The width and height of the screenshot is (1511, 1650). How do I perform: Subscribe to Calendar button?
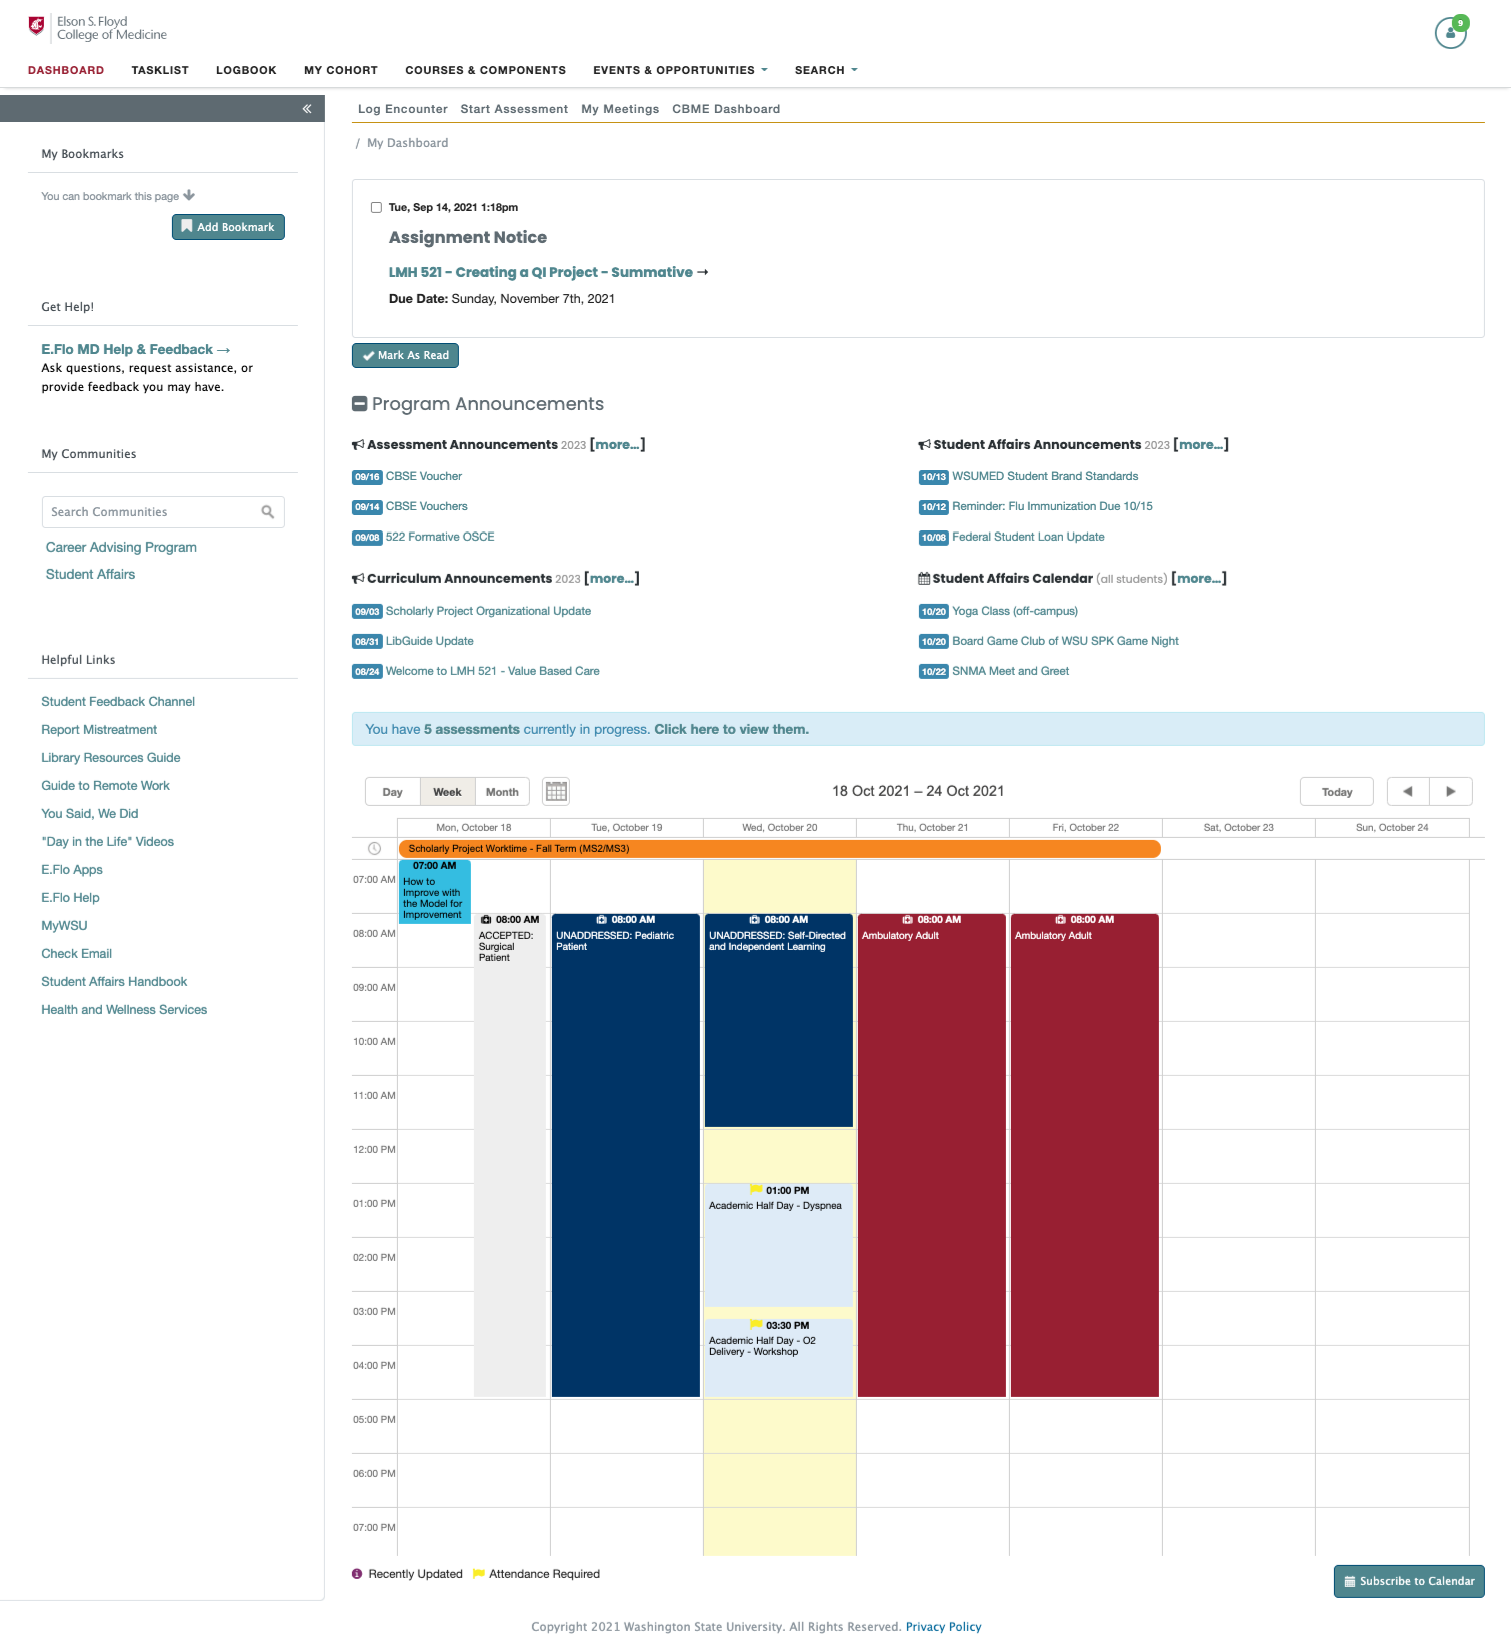[1409, 1581]
